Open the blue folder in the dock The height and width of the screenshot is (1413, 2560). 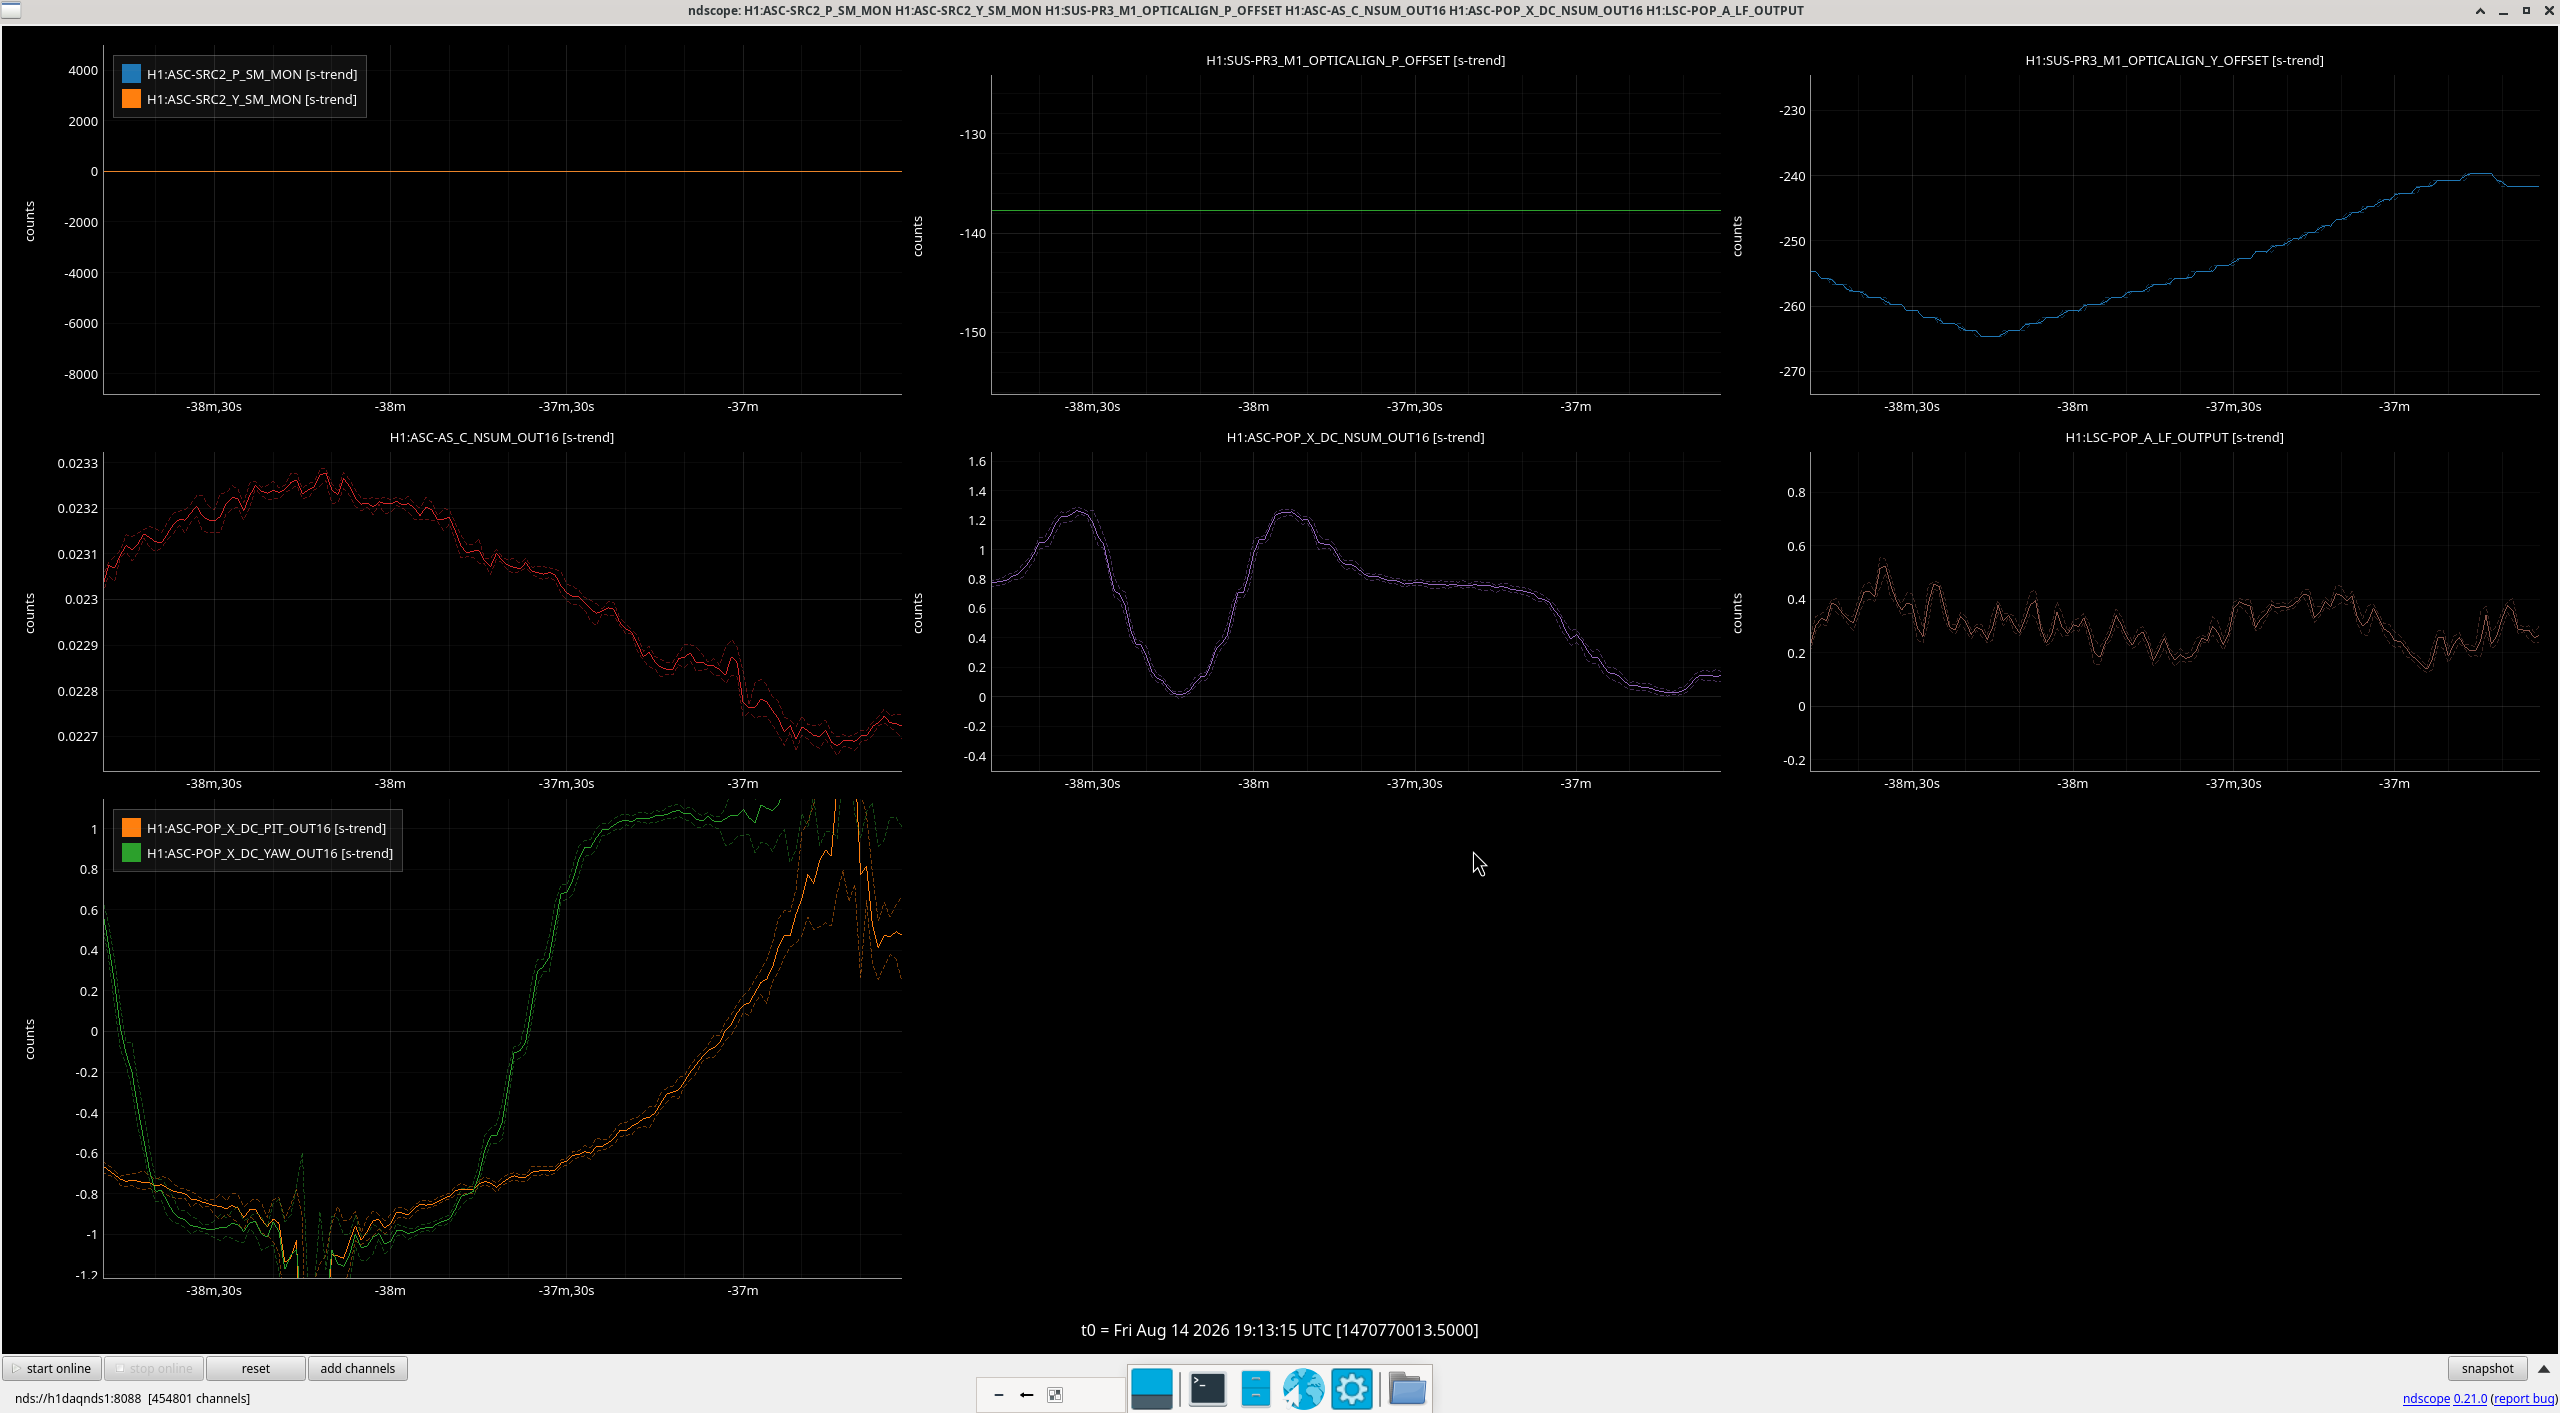(1407, 1389)
